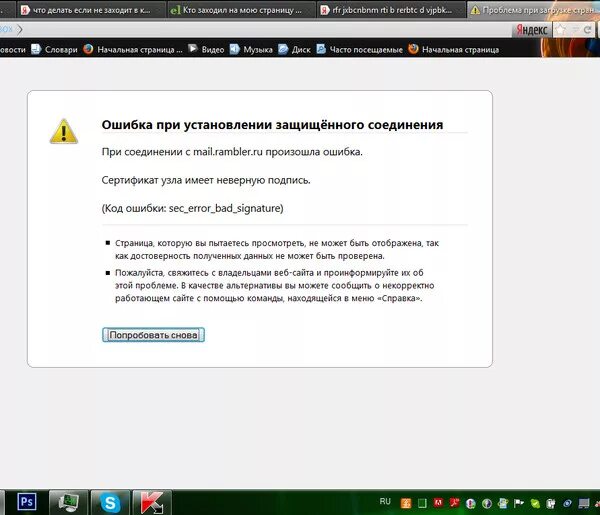Image resolution: width=600 pixels, height=515 pixels.
Task: Click the red Adobe tray icon
Action: coord(439,502)
